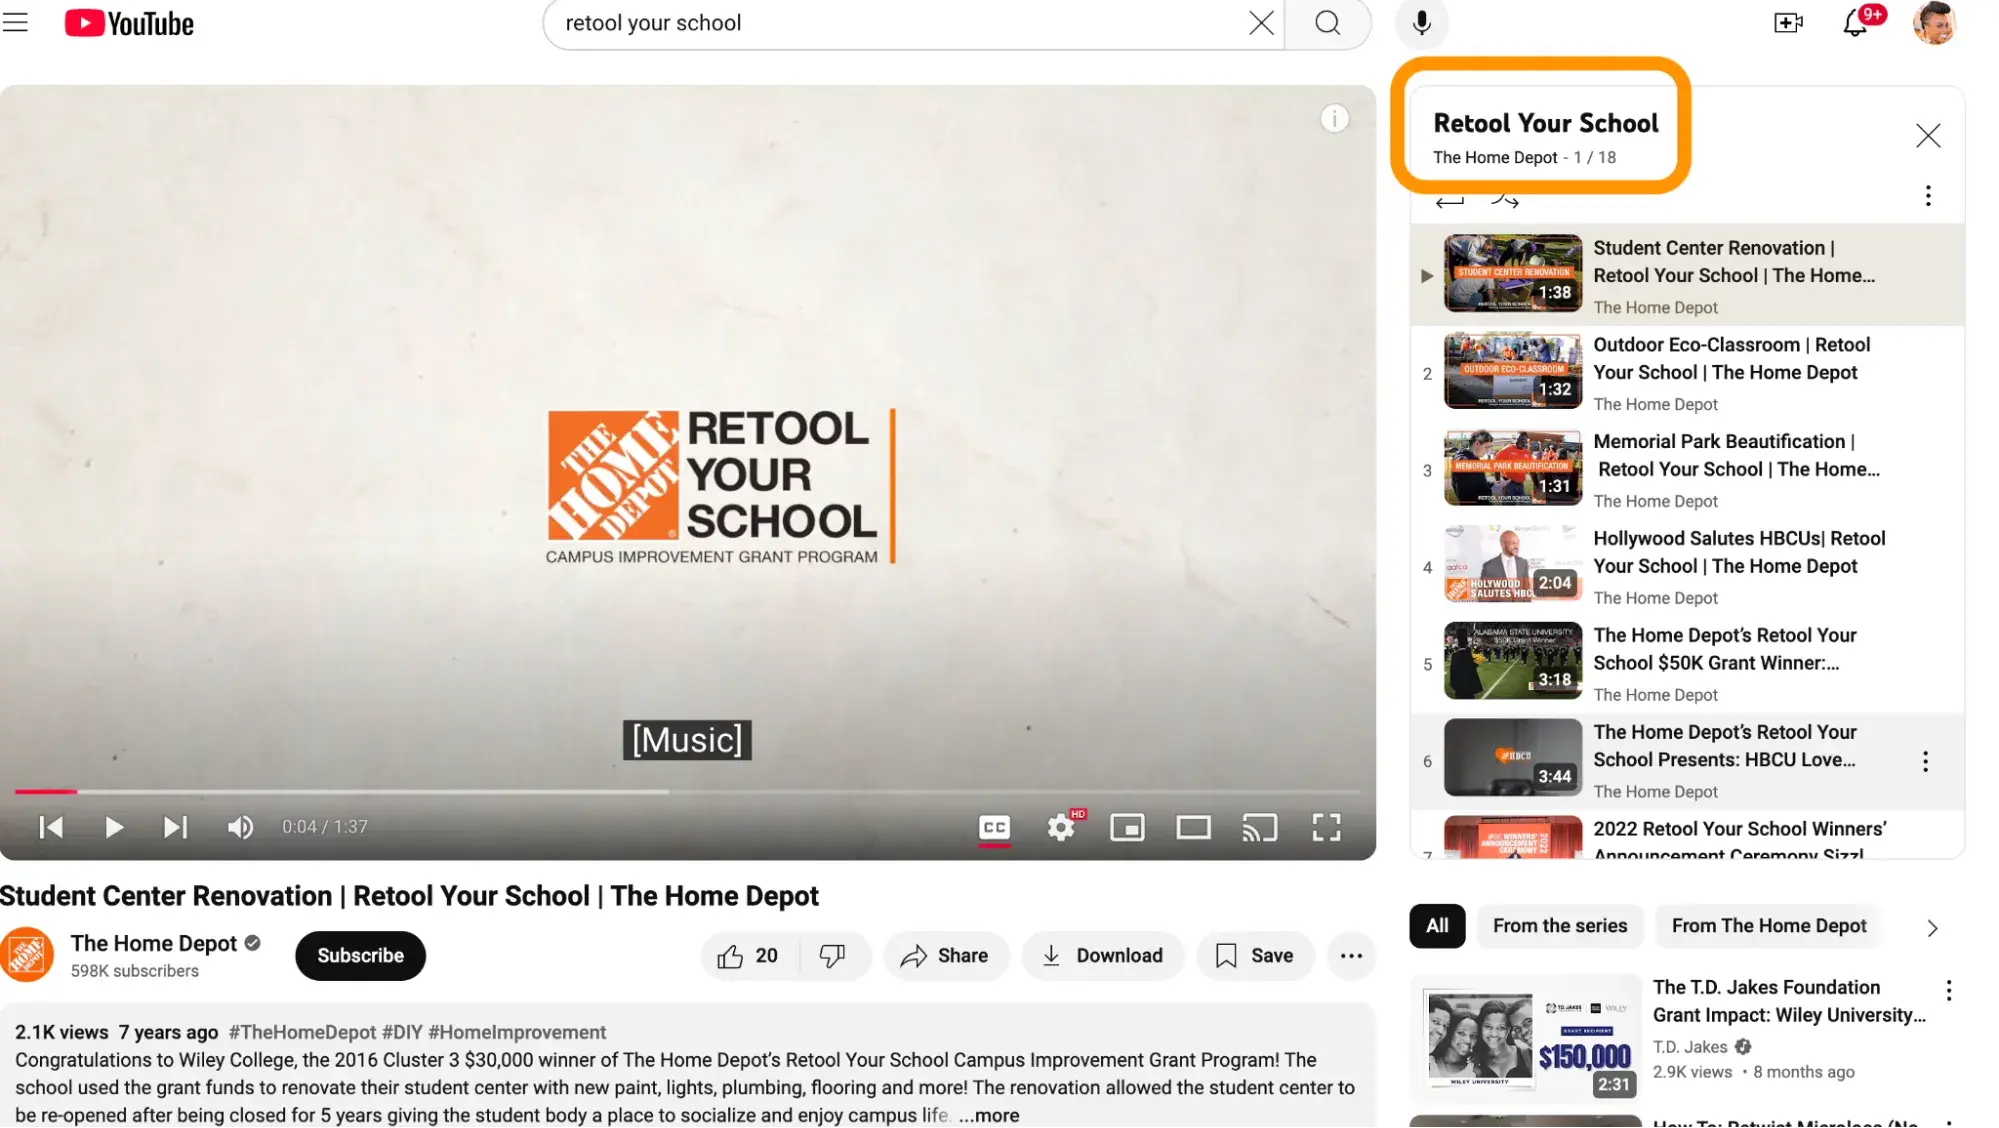Open the Create video menu
The height and width of the screenshot is (1128, 1999).
pyautogui.click(x=1788, y=23)
